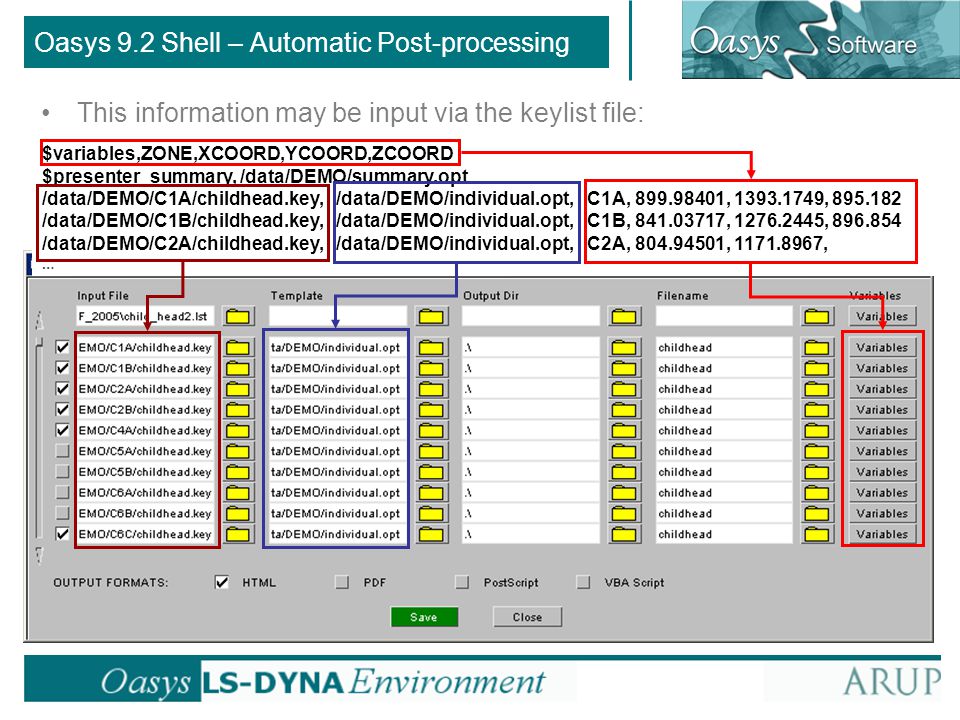960x720 pixels.
Task: Browse output directory folder in the C6A row
Action: point(624,493)
